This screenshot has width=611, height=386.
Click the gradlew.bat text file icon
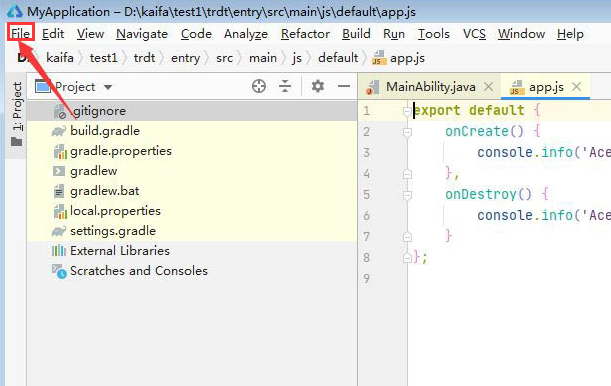(x=59, y=191)
